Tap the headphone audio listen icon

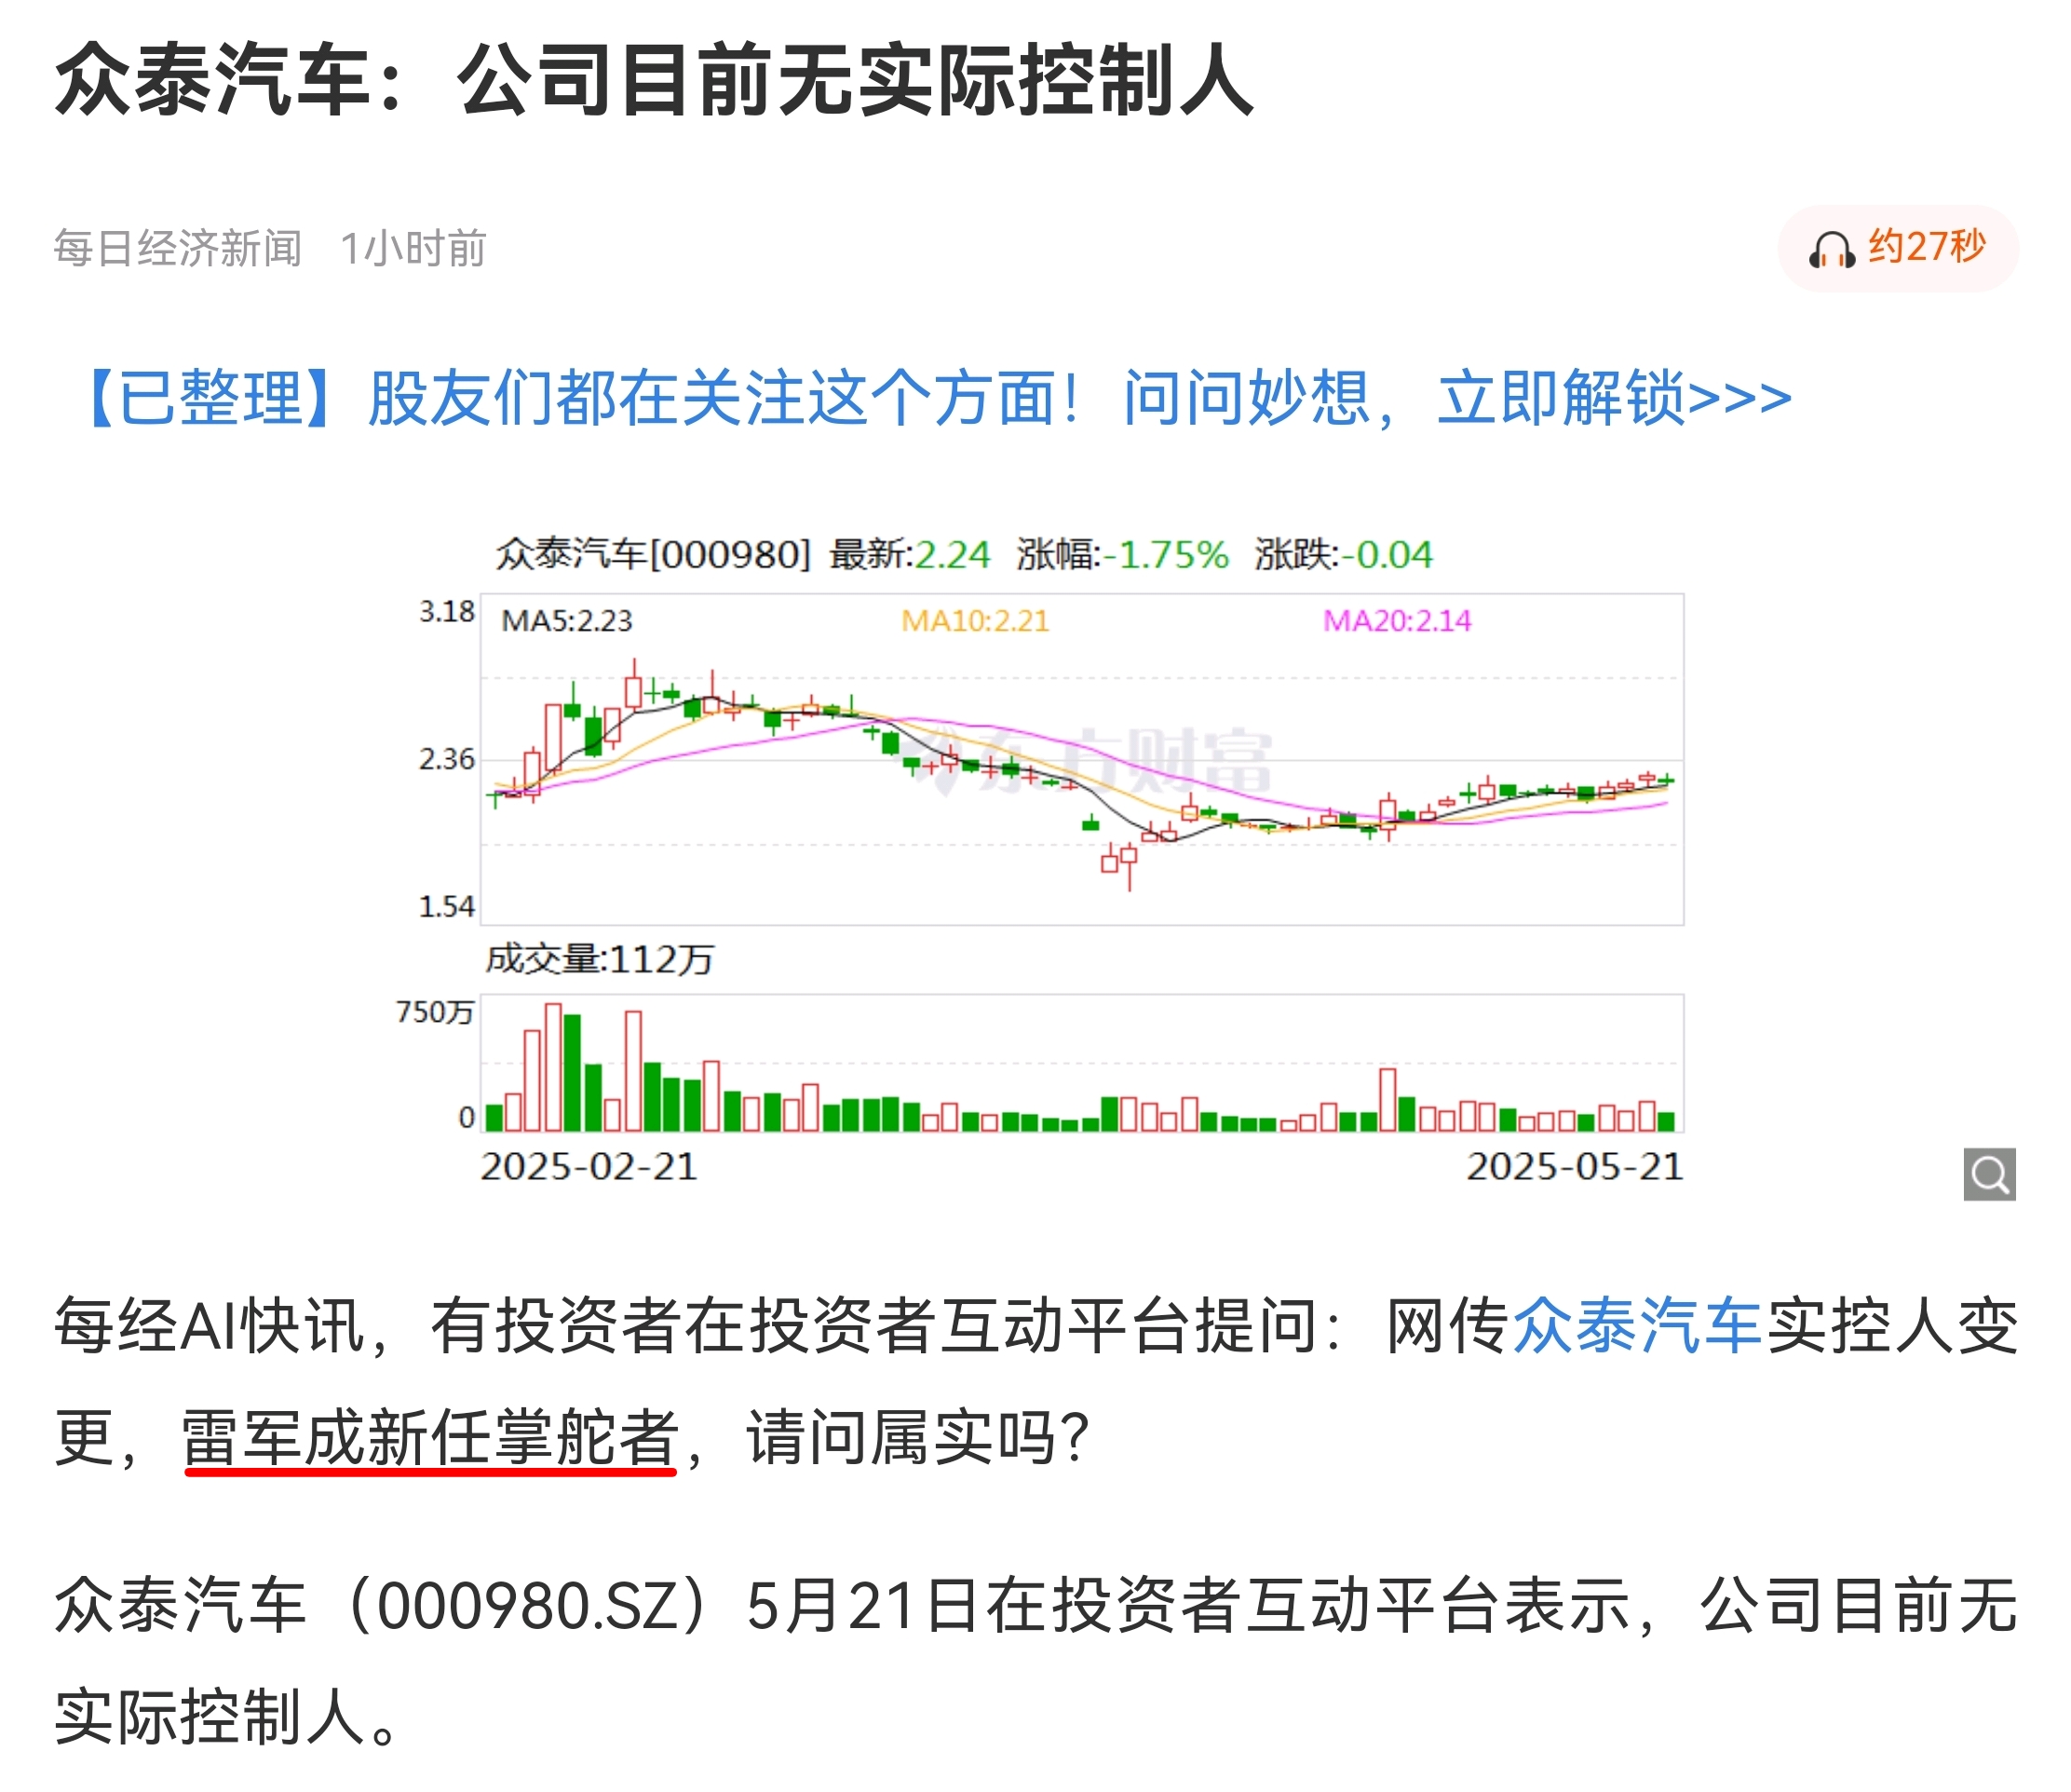click(1831, 249)
